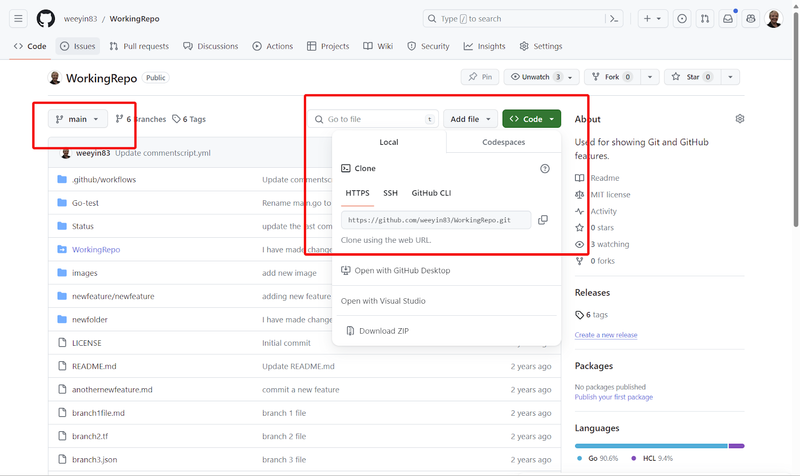800x476 pixels.
Task: Open the Copilot icon in header
Action: (x=751, y=19)
